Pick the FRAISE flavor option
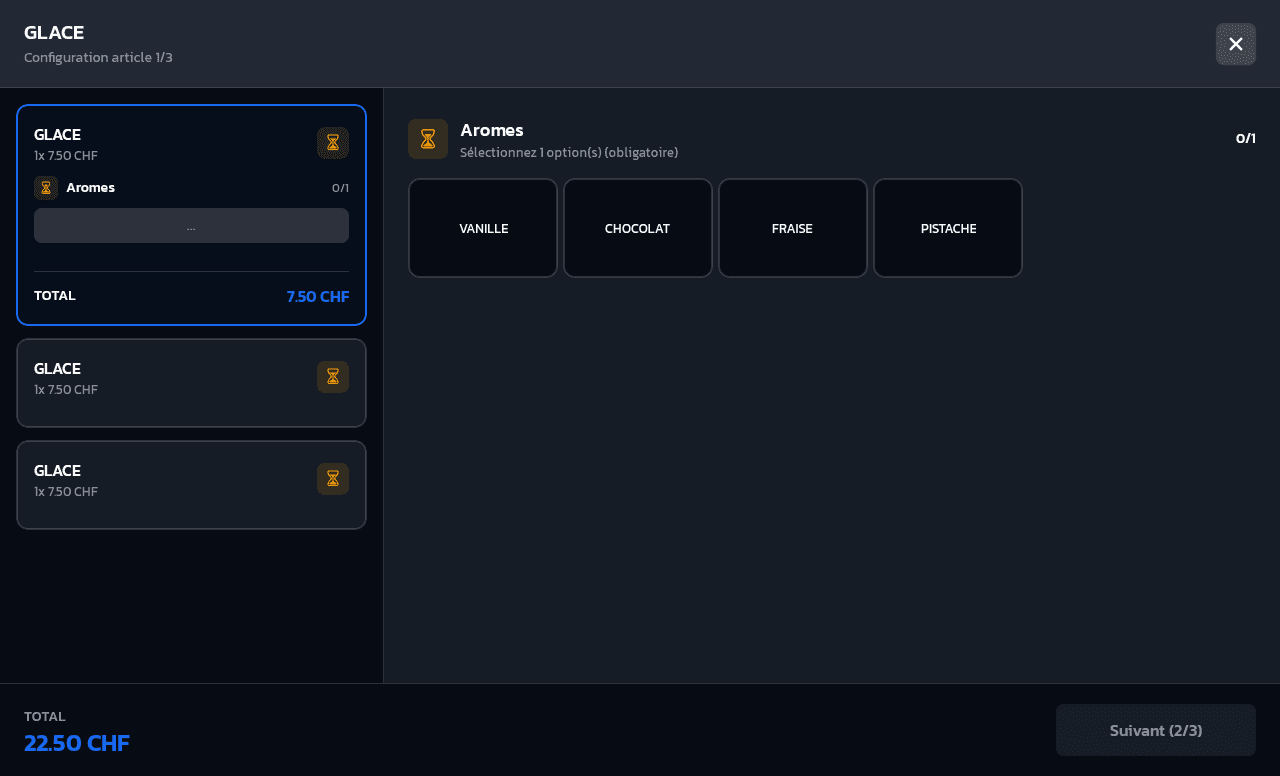Screen dimensions: 1280x776 coord(793,228)
